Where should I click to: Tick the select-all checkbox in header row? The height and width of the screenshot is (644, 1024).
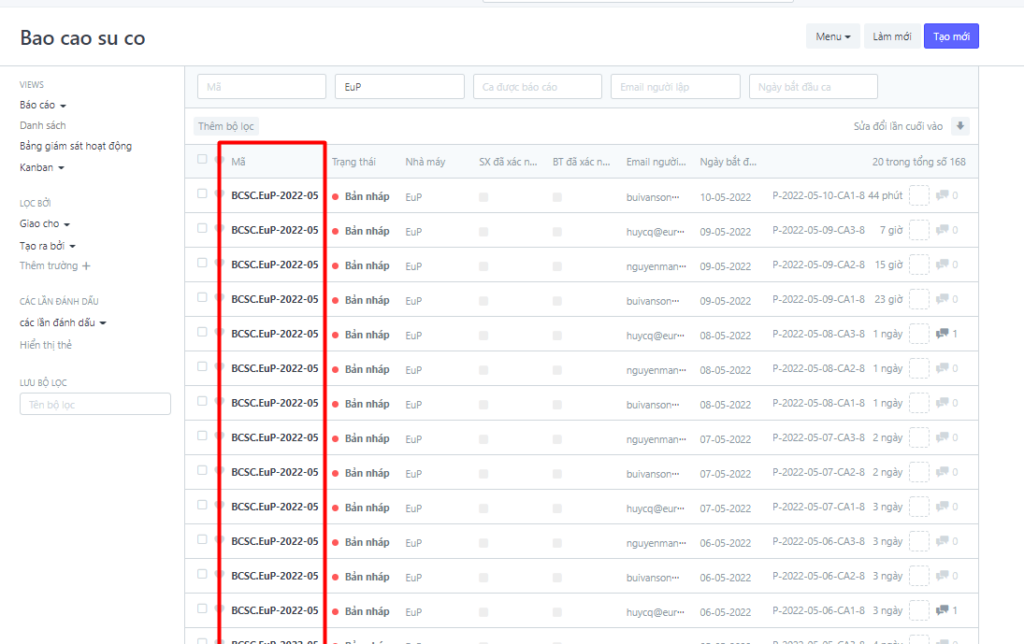click(203, 160)
